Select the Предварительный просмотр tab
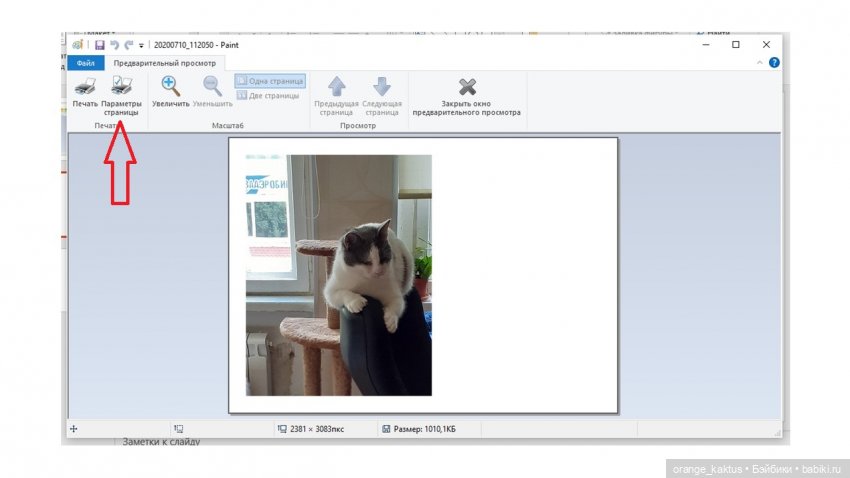The image size is (850, 478). coord(164,63)
